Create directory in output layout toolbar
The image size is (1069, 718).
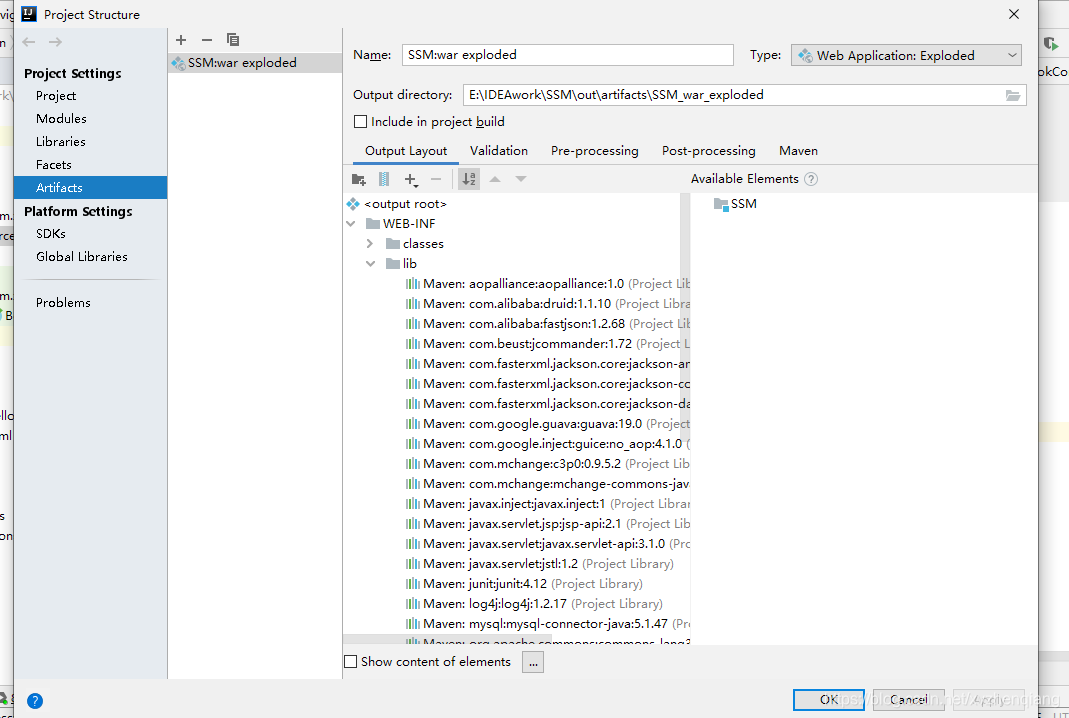point(359,179)
